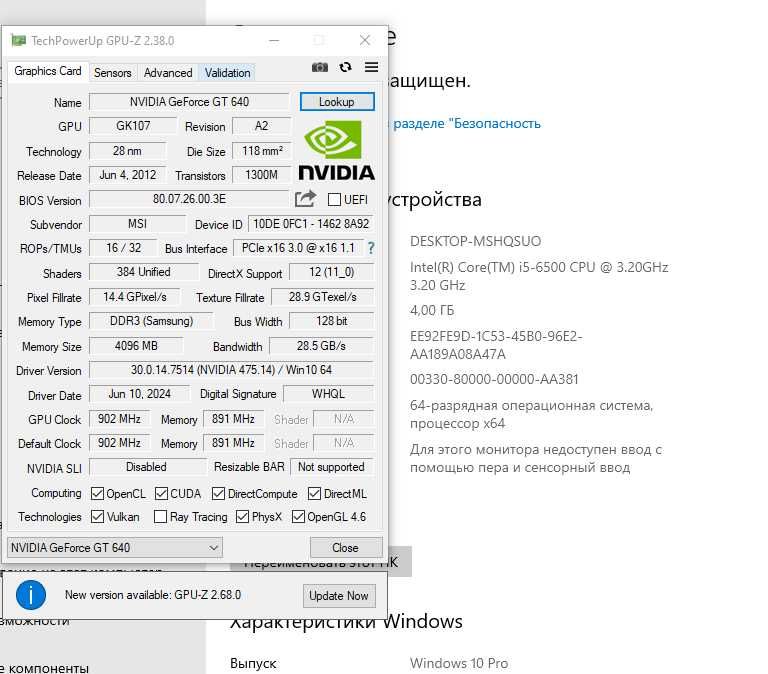The image size is (768, 674).
Task: Click the Memory Size value 4096 MB
Action: tap(136, 346)
